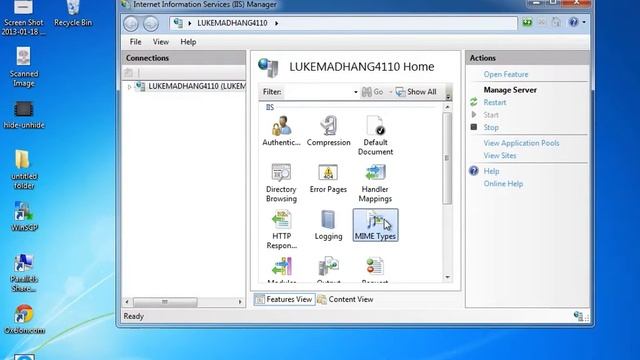Click the Go filter button
Viewport: 640px width, 360px height.
[373, 92]
